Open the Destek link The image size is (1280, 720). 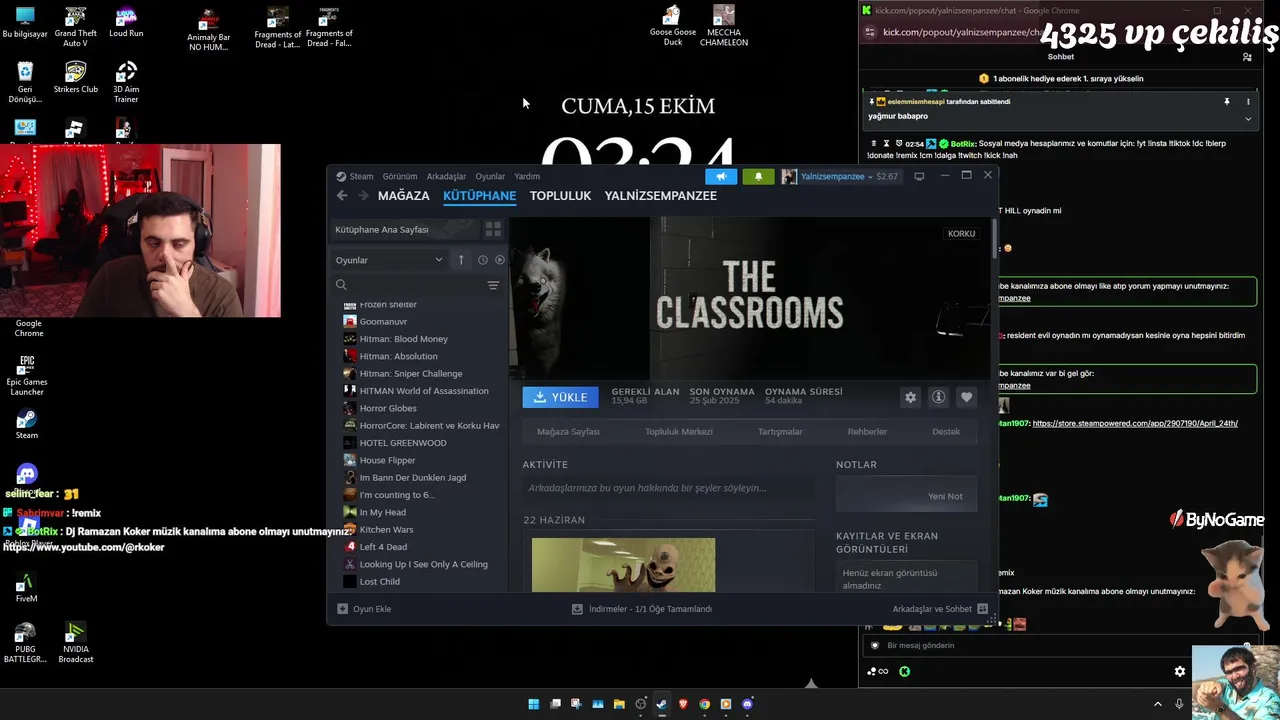click(x=946, y=432)
